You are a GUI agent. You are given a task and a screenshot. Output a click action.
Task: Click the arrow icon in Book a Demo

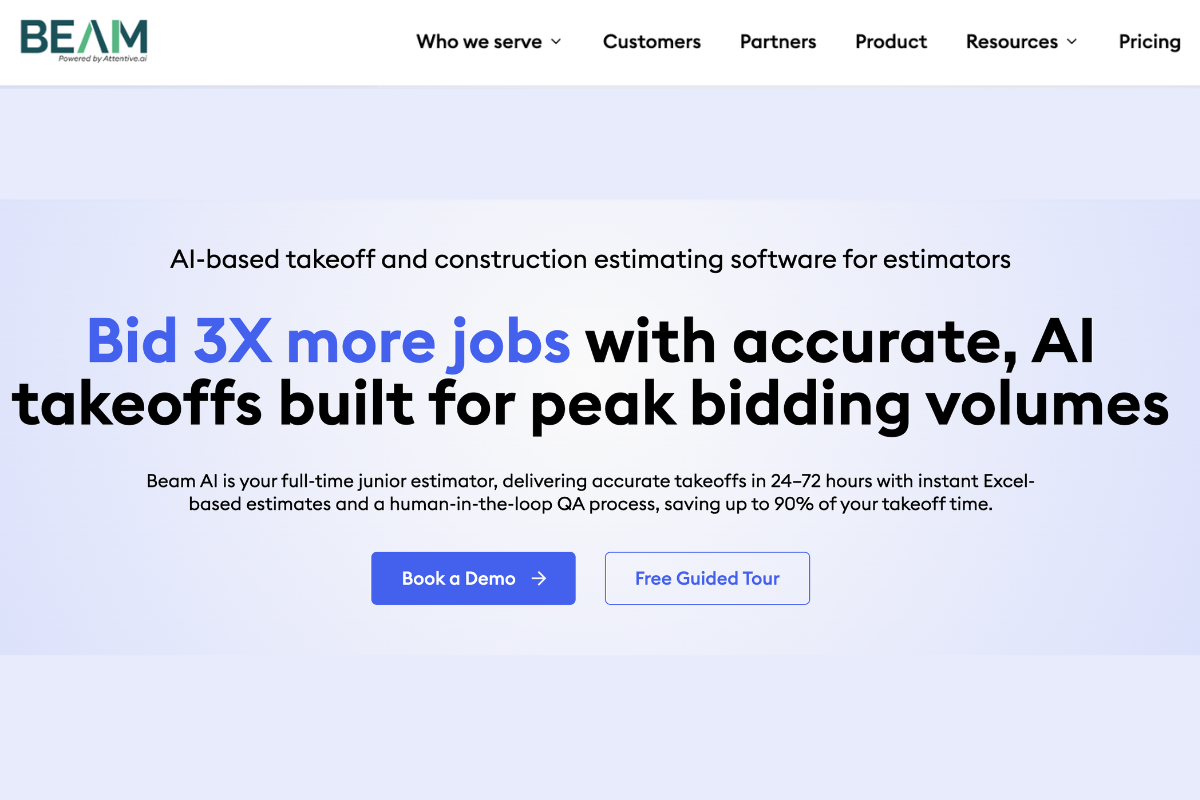pos(539,578)
